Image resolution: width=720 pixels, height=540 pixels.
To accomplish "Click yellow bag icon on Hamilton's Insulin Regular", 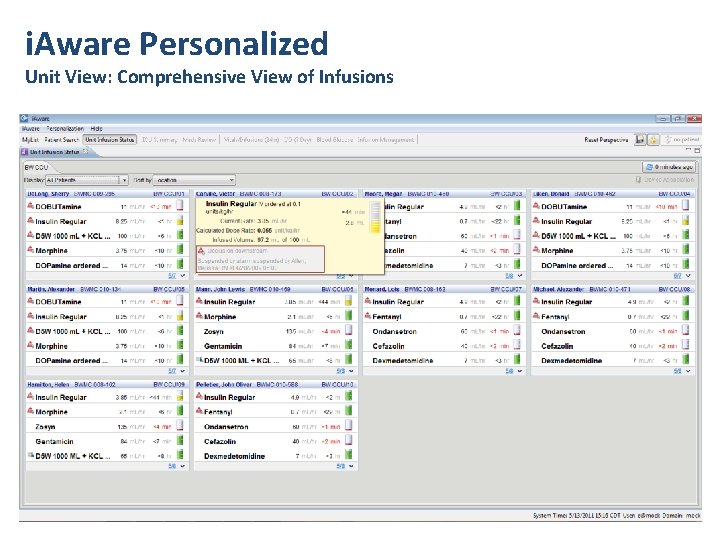I will point(180,396).
